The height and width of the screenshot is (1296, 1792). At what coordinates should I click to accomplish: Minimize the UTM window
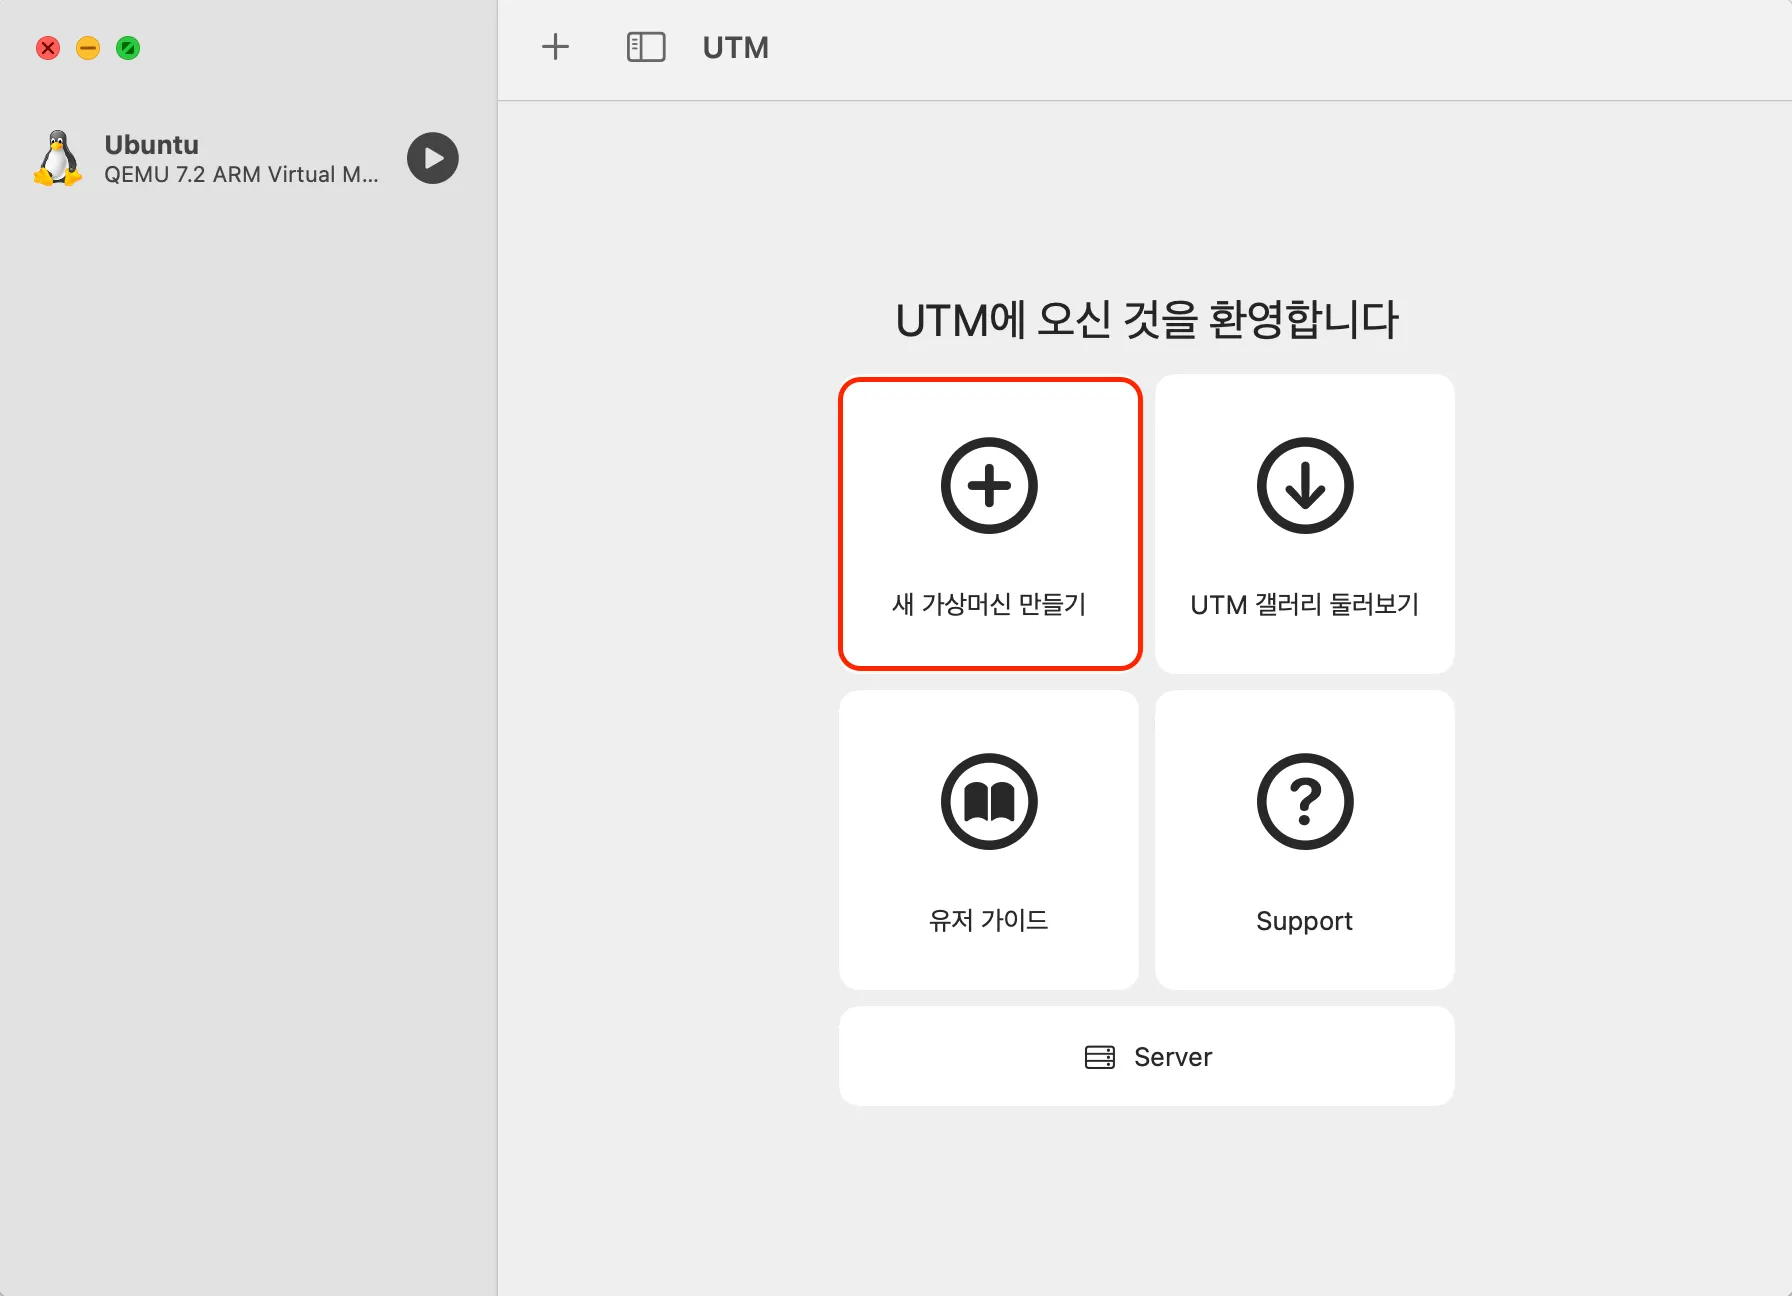pos(88,48)
